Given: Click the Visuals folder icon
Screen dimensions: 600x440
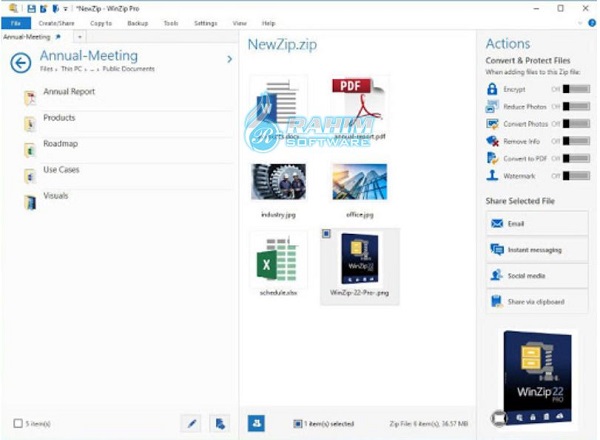Looking at the screenshot, I should [30, 202].
